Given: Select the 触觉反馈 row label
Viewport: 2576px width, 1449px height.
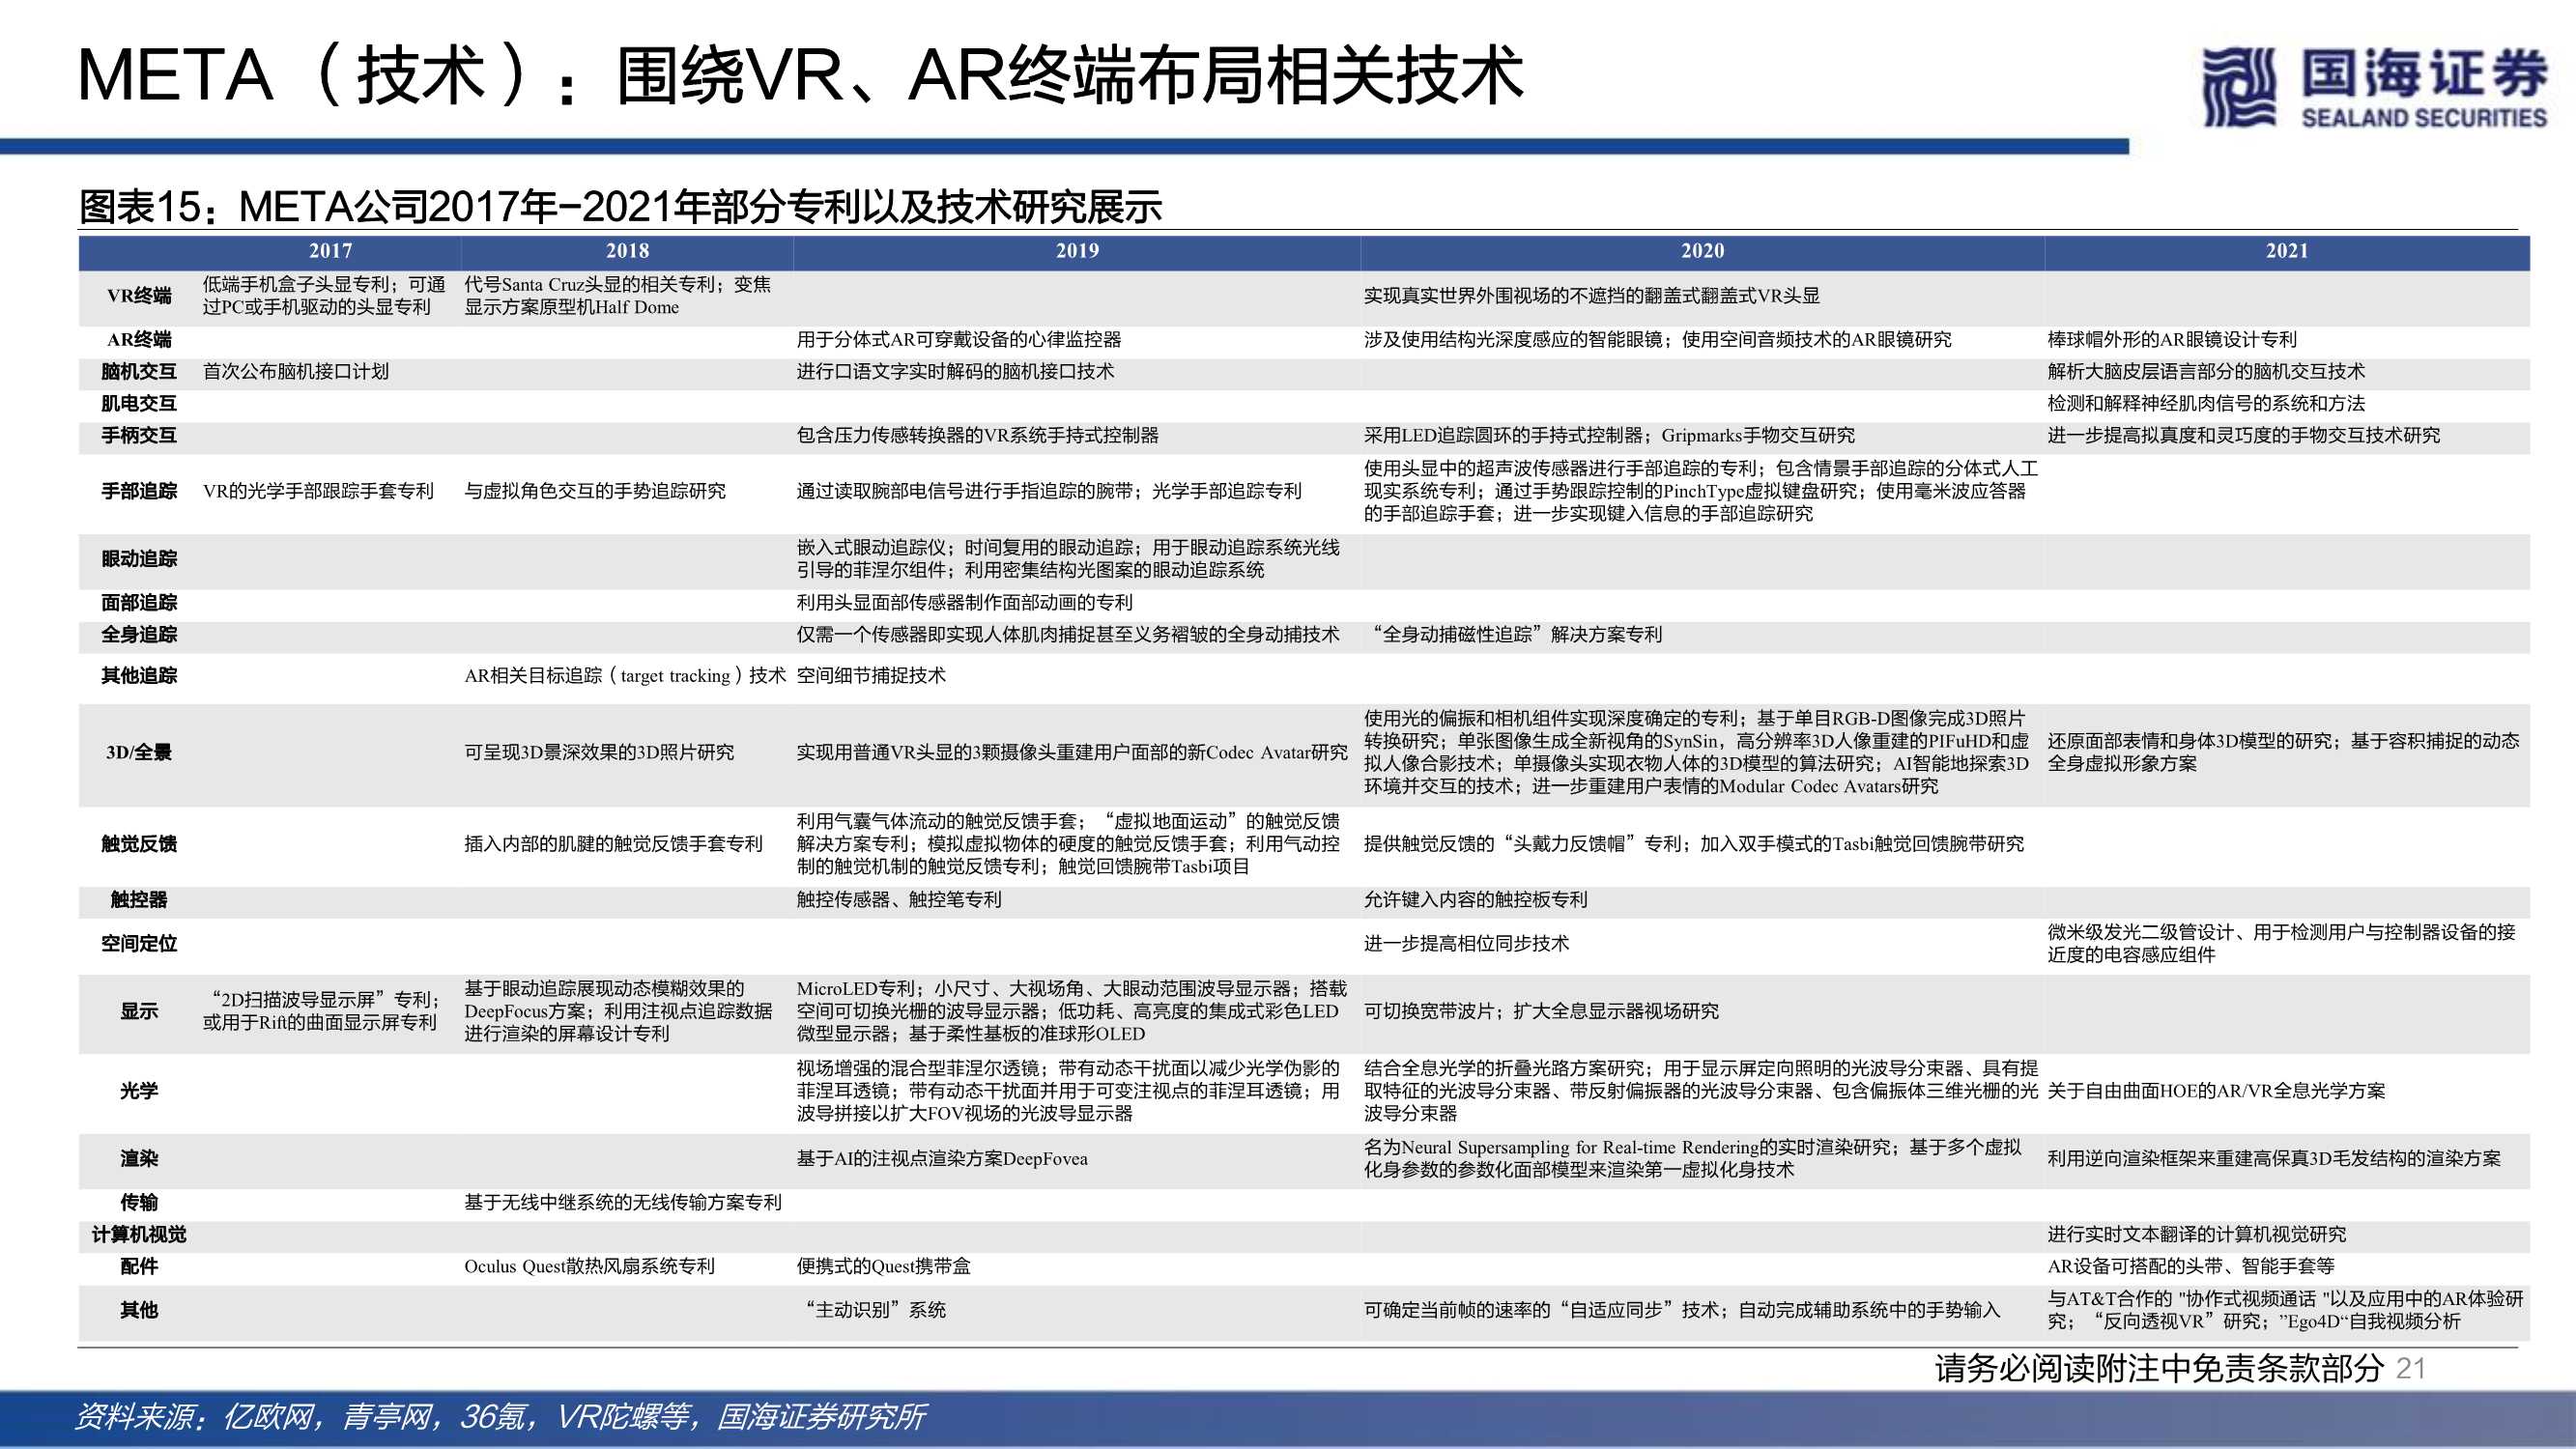Looking at the screenshot, I should pyautogui.click(x=139, y=844).
